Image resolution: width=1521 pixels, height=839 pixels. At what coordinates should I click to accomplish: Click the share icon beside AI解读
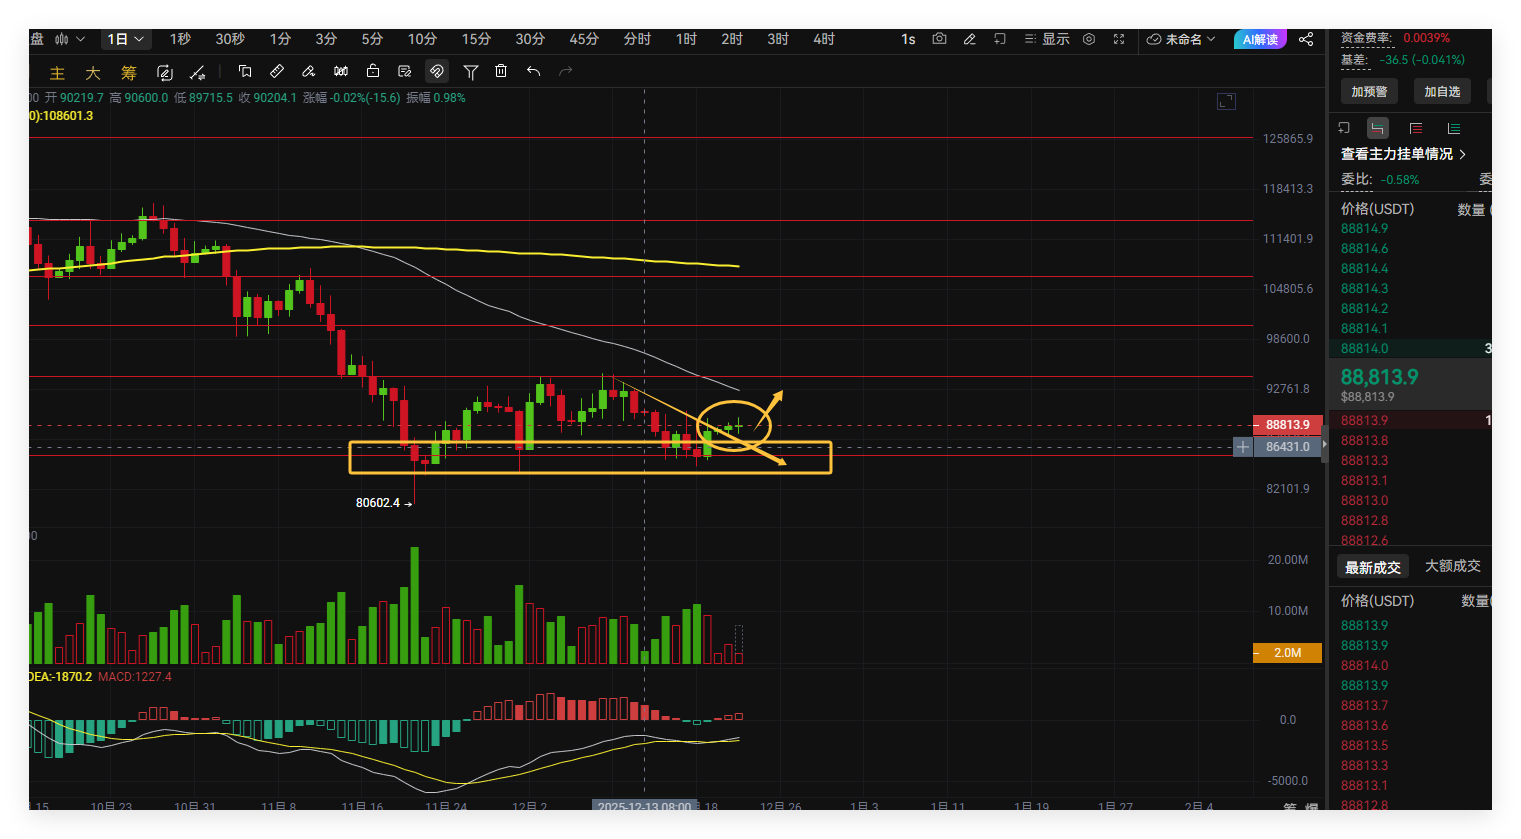1306,39
